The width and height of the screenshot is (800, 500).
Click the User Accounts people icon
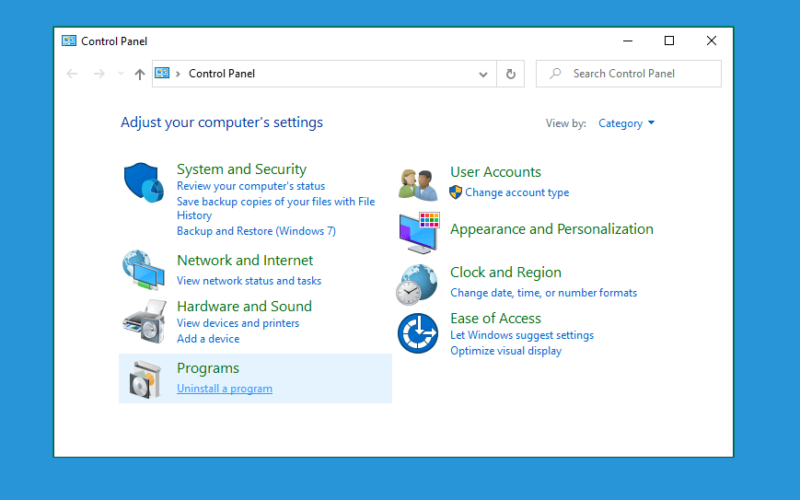point(418,184)
